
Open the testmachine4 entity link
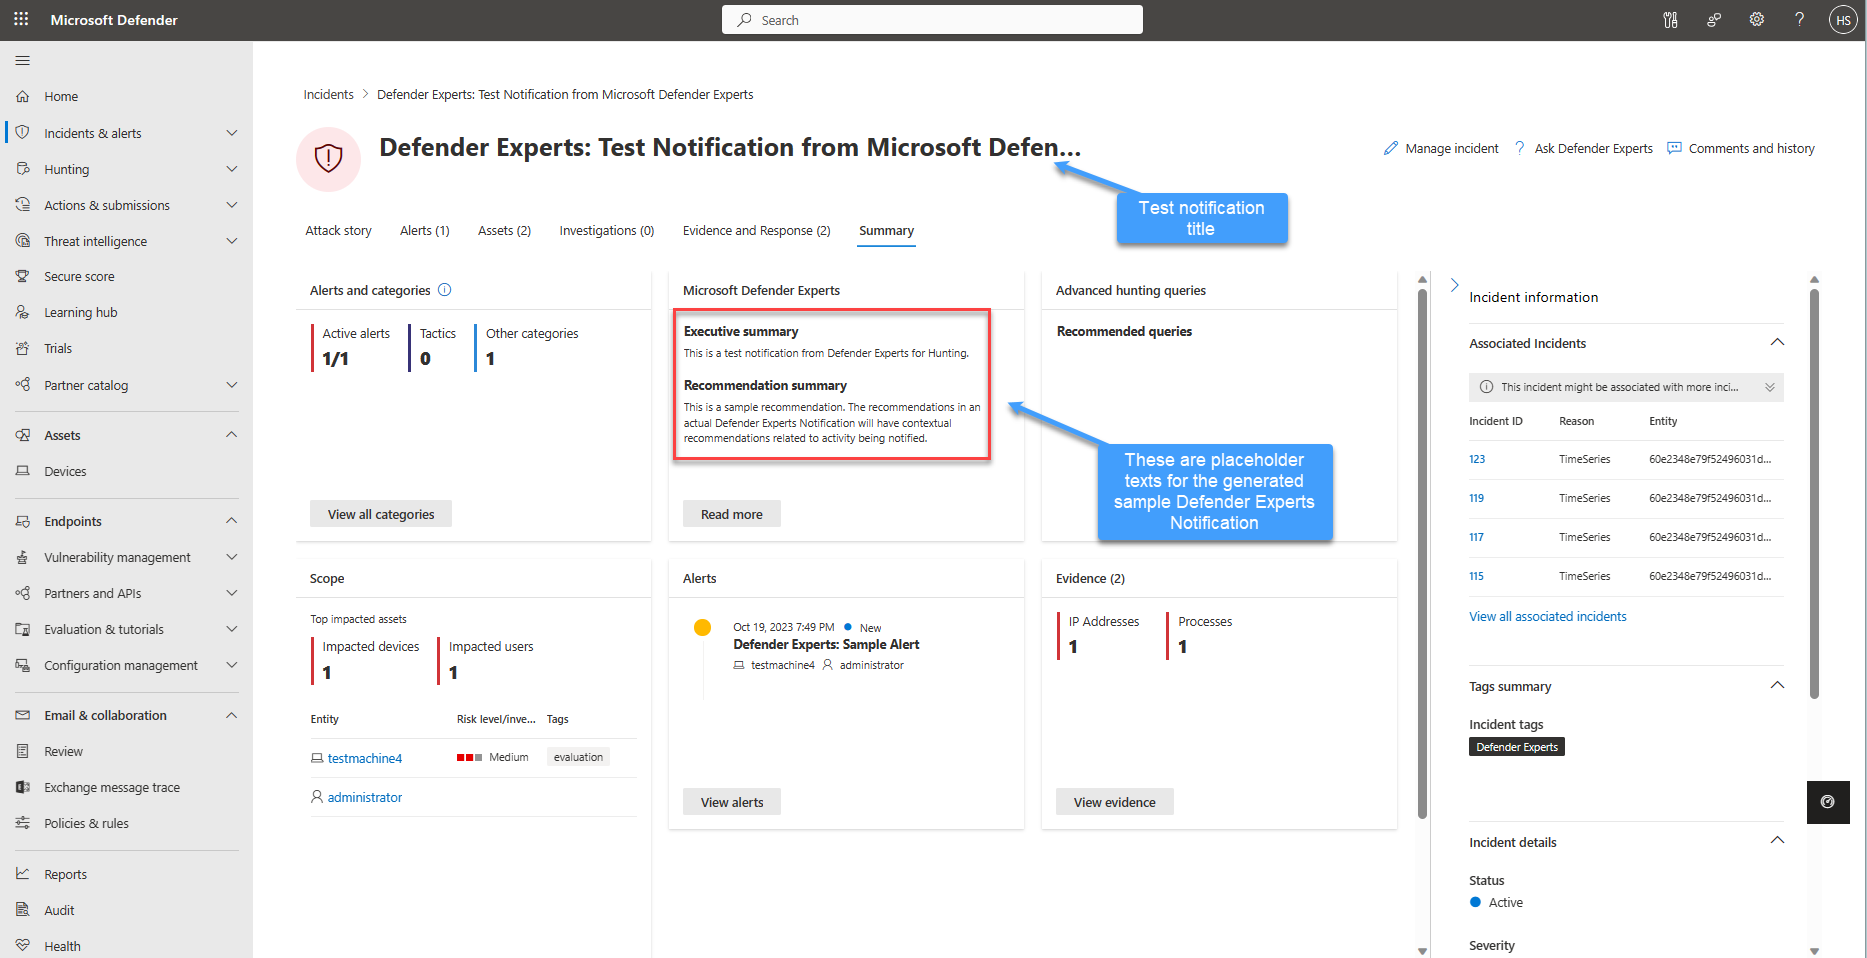[365, 758]
